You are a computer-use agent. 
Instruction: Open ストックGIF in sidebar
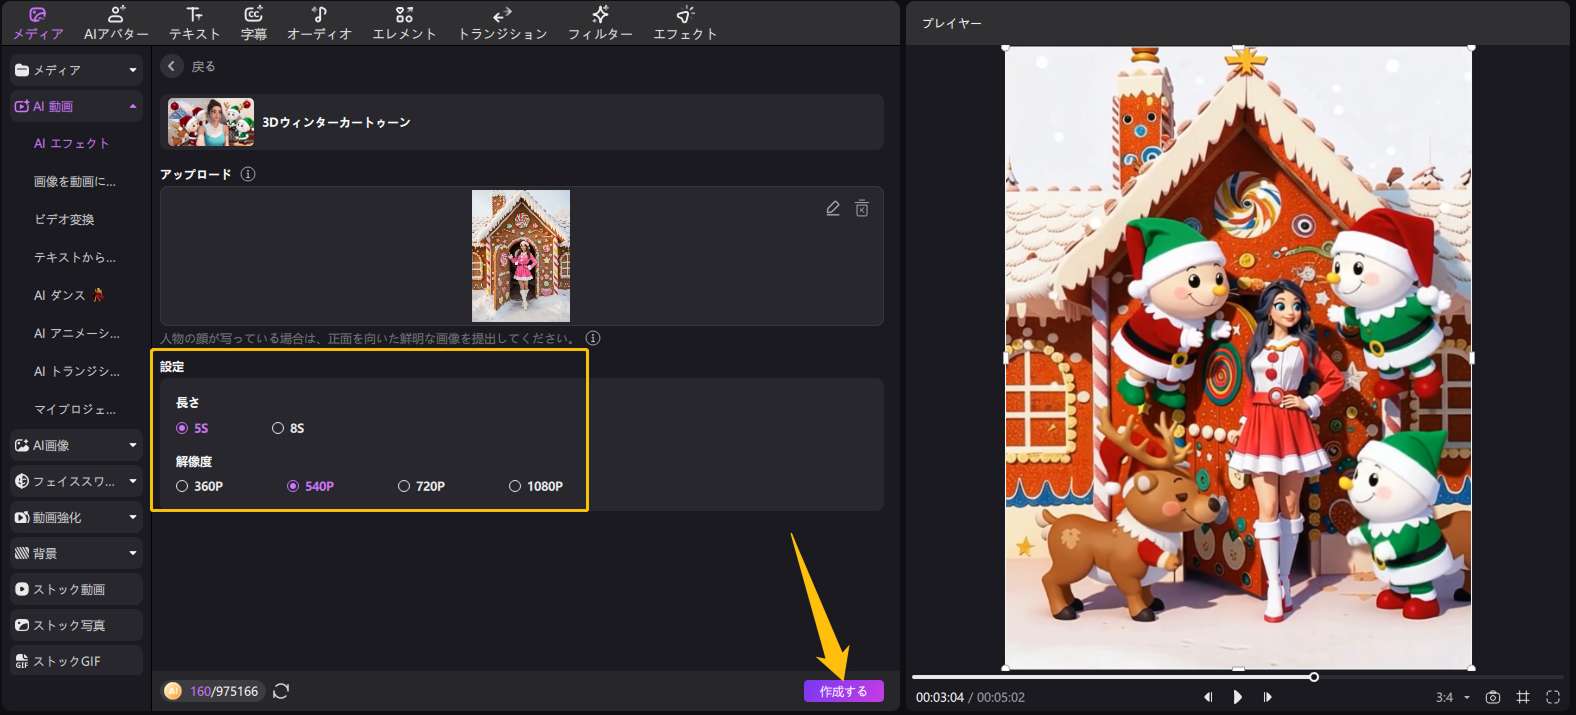click(x=76, y=661)
